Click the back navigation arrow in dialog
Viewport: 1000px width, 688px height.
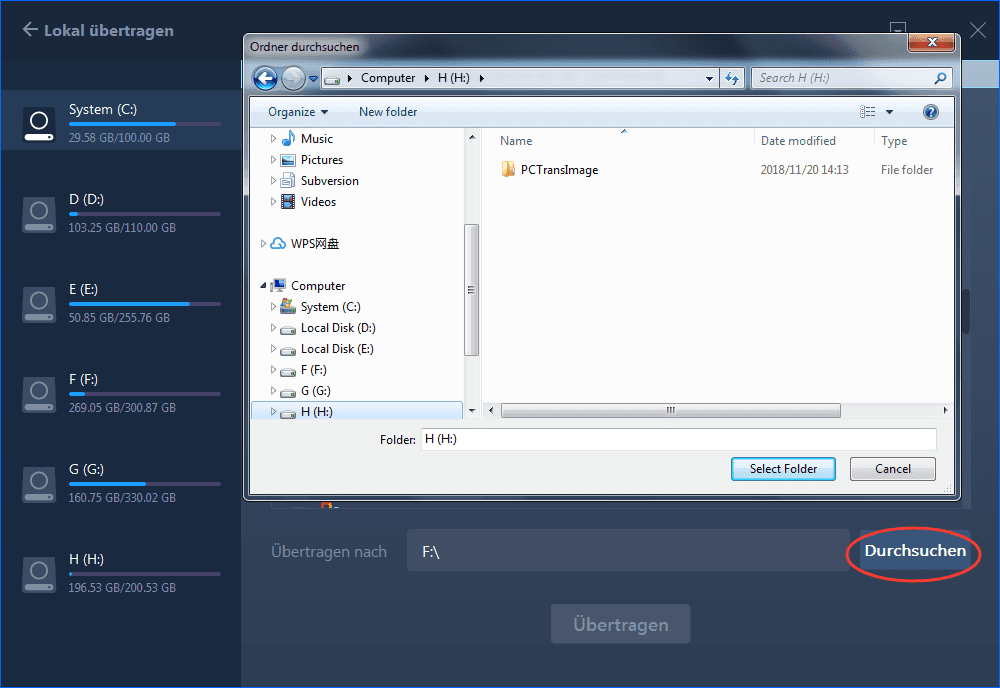(x=265, y=78)
